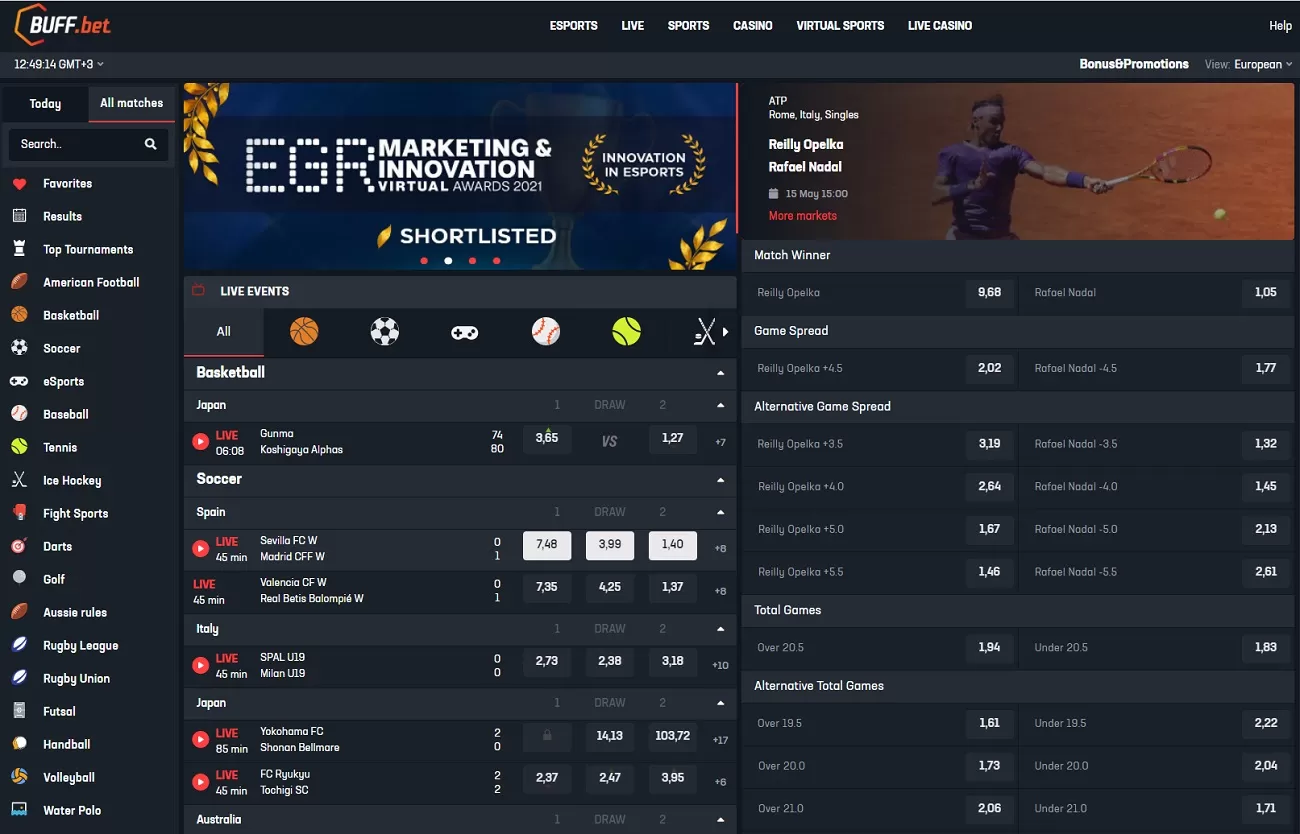Play live stream for Gunma match
This screenshot has width=1300, height=834.
click(200, 441)
